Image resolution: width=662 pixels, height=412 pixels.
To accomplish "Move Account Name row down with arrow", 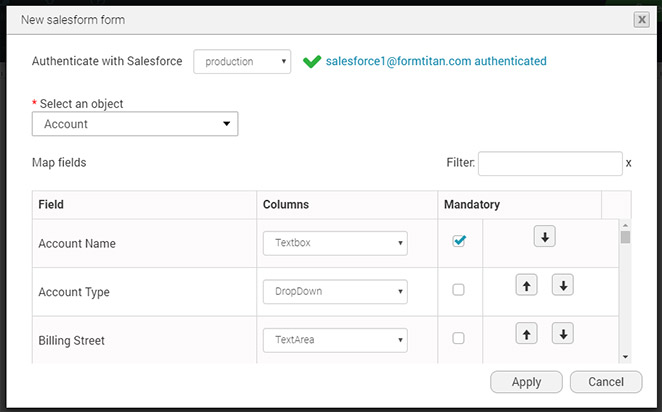I will tap(545, 236).
